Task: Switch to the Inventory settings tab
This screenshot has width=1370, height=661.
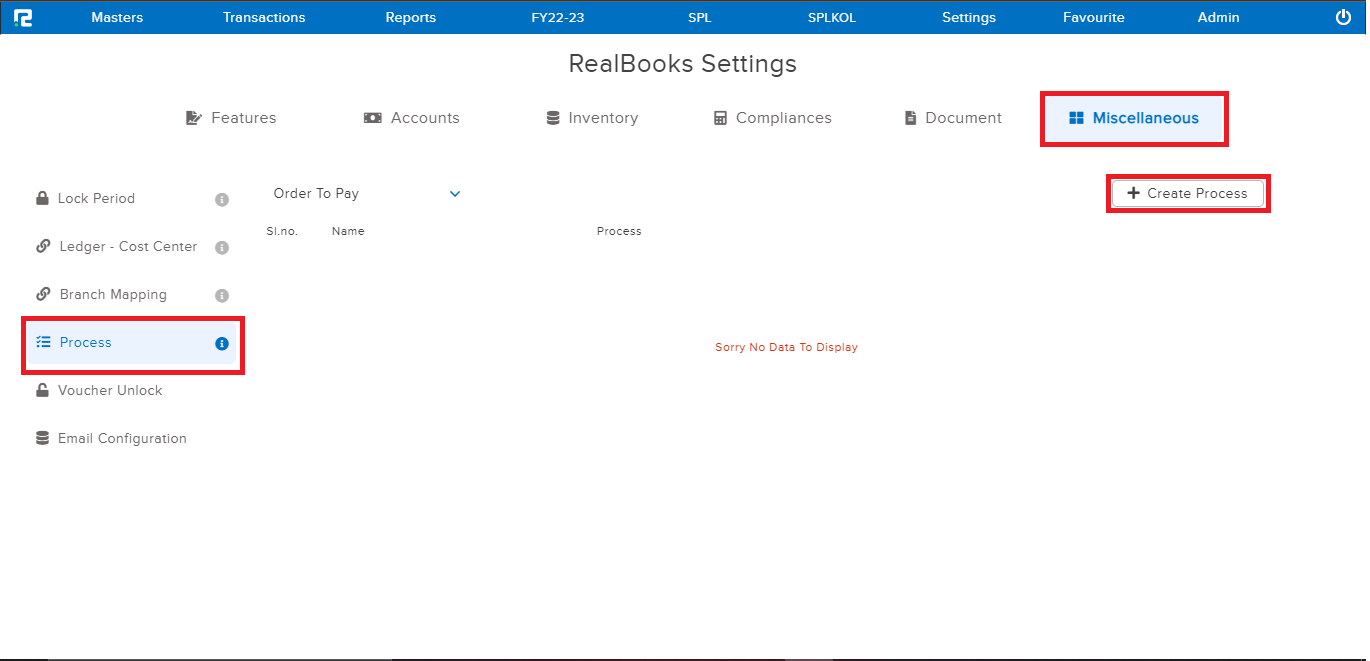Action: click(x=592, y=118)
